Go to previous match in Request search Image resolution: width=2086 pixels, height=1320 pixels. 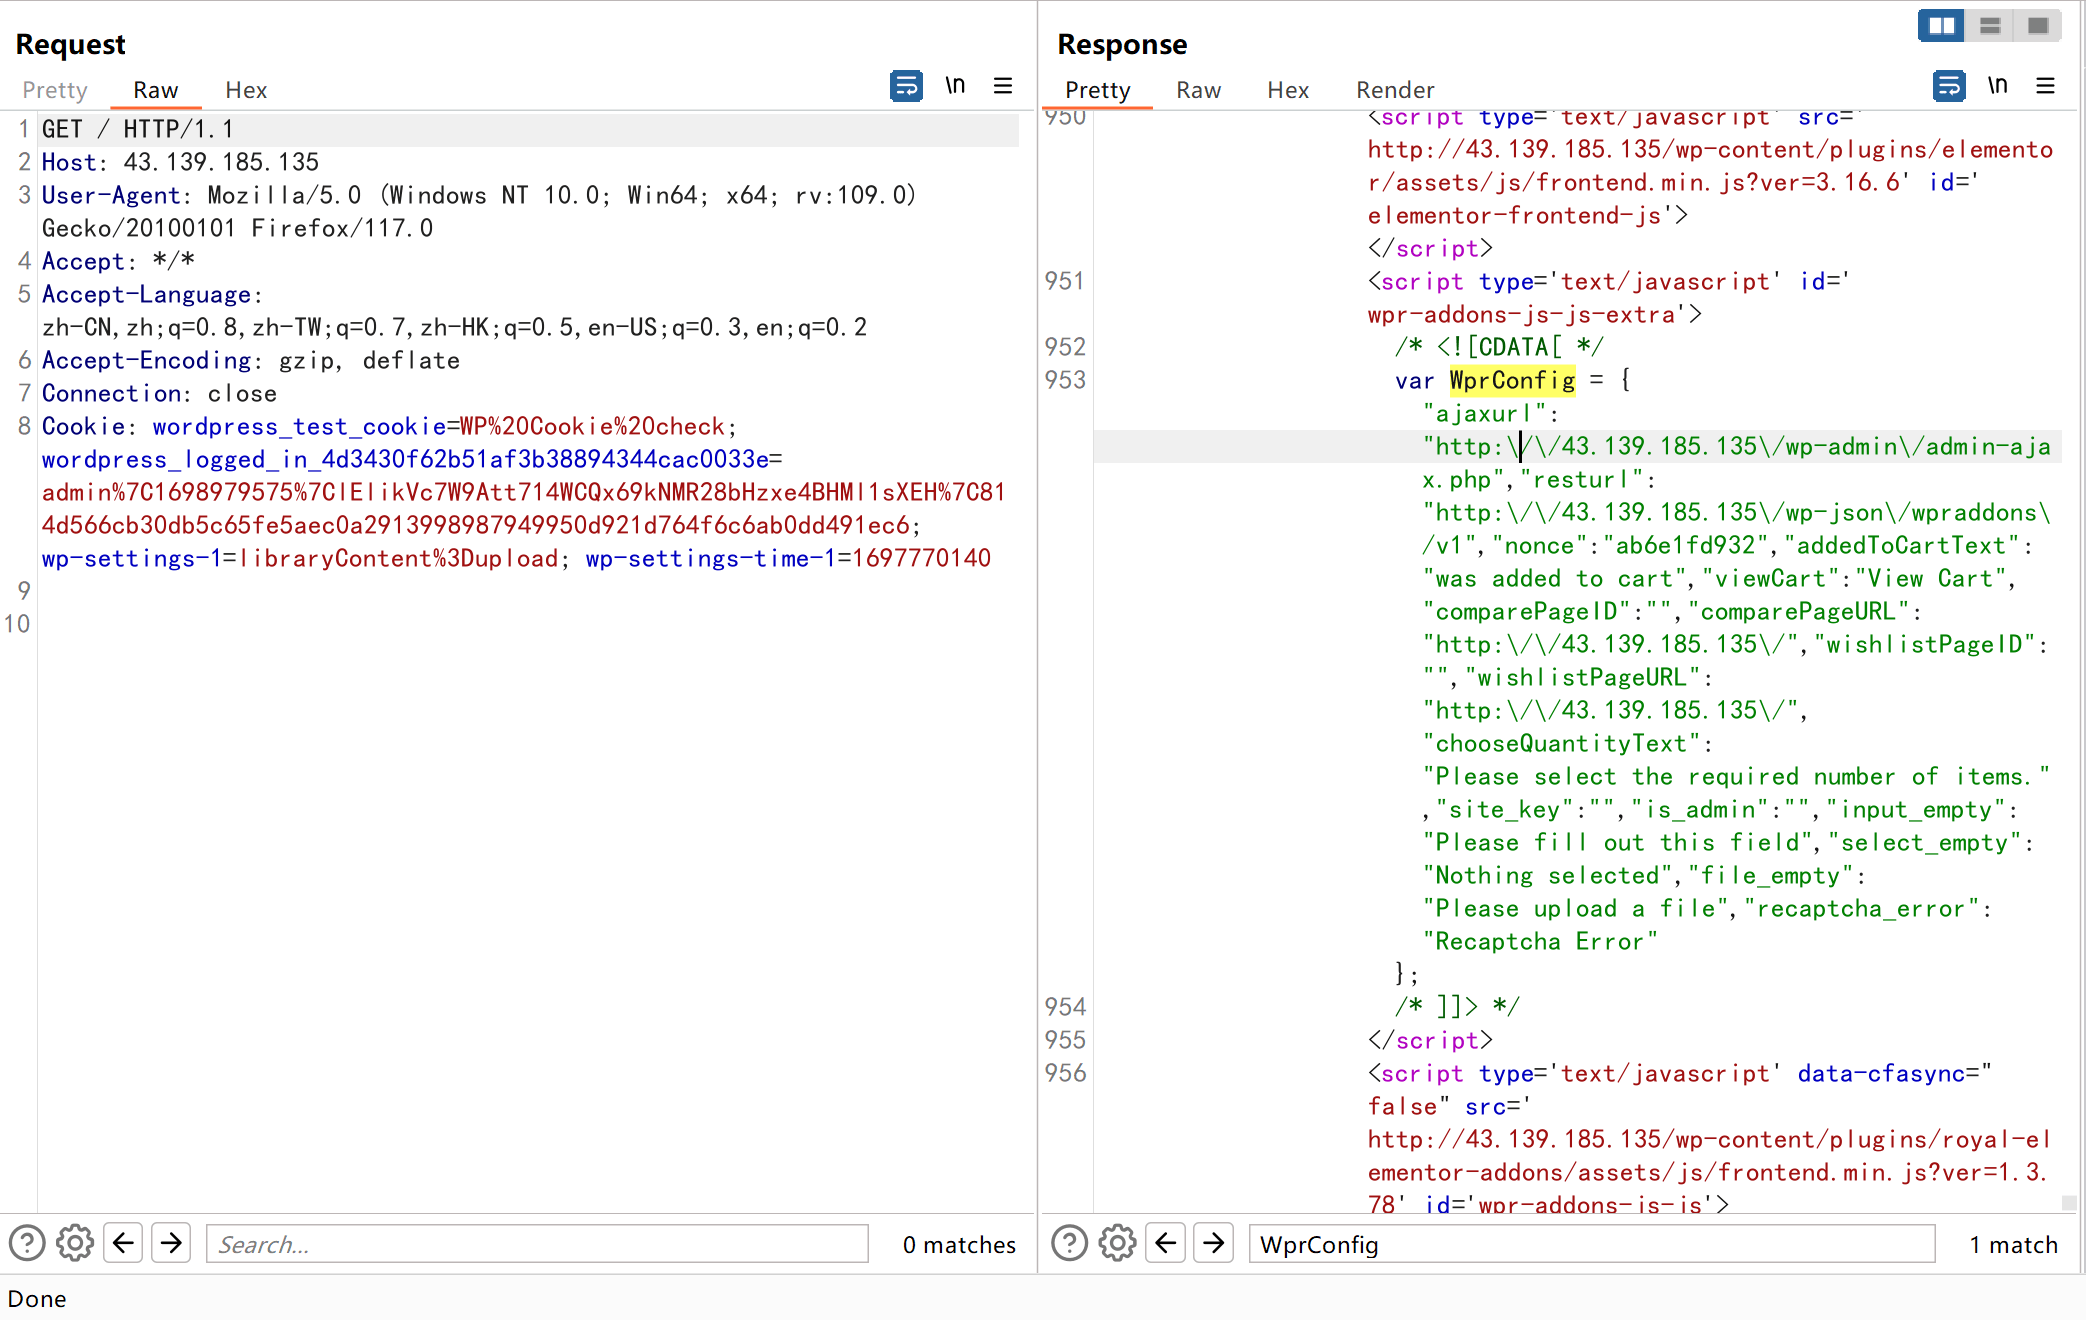tap(123, 1243)
